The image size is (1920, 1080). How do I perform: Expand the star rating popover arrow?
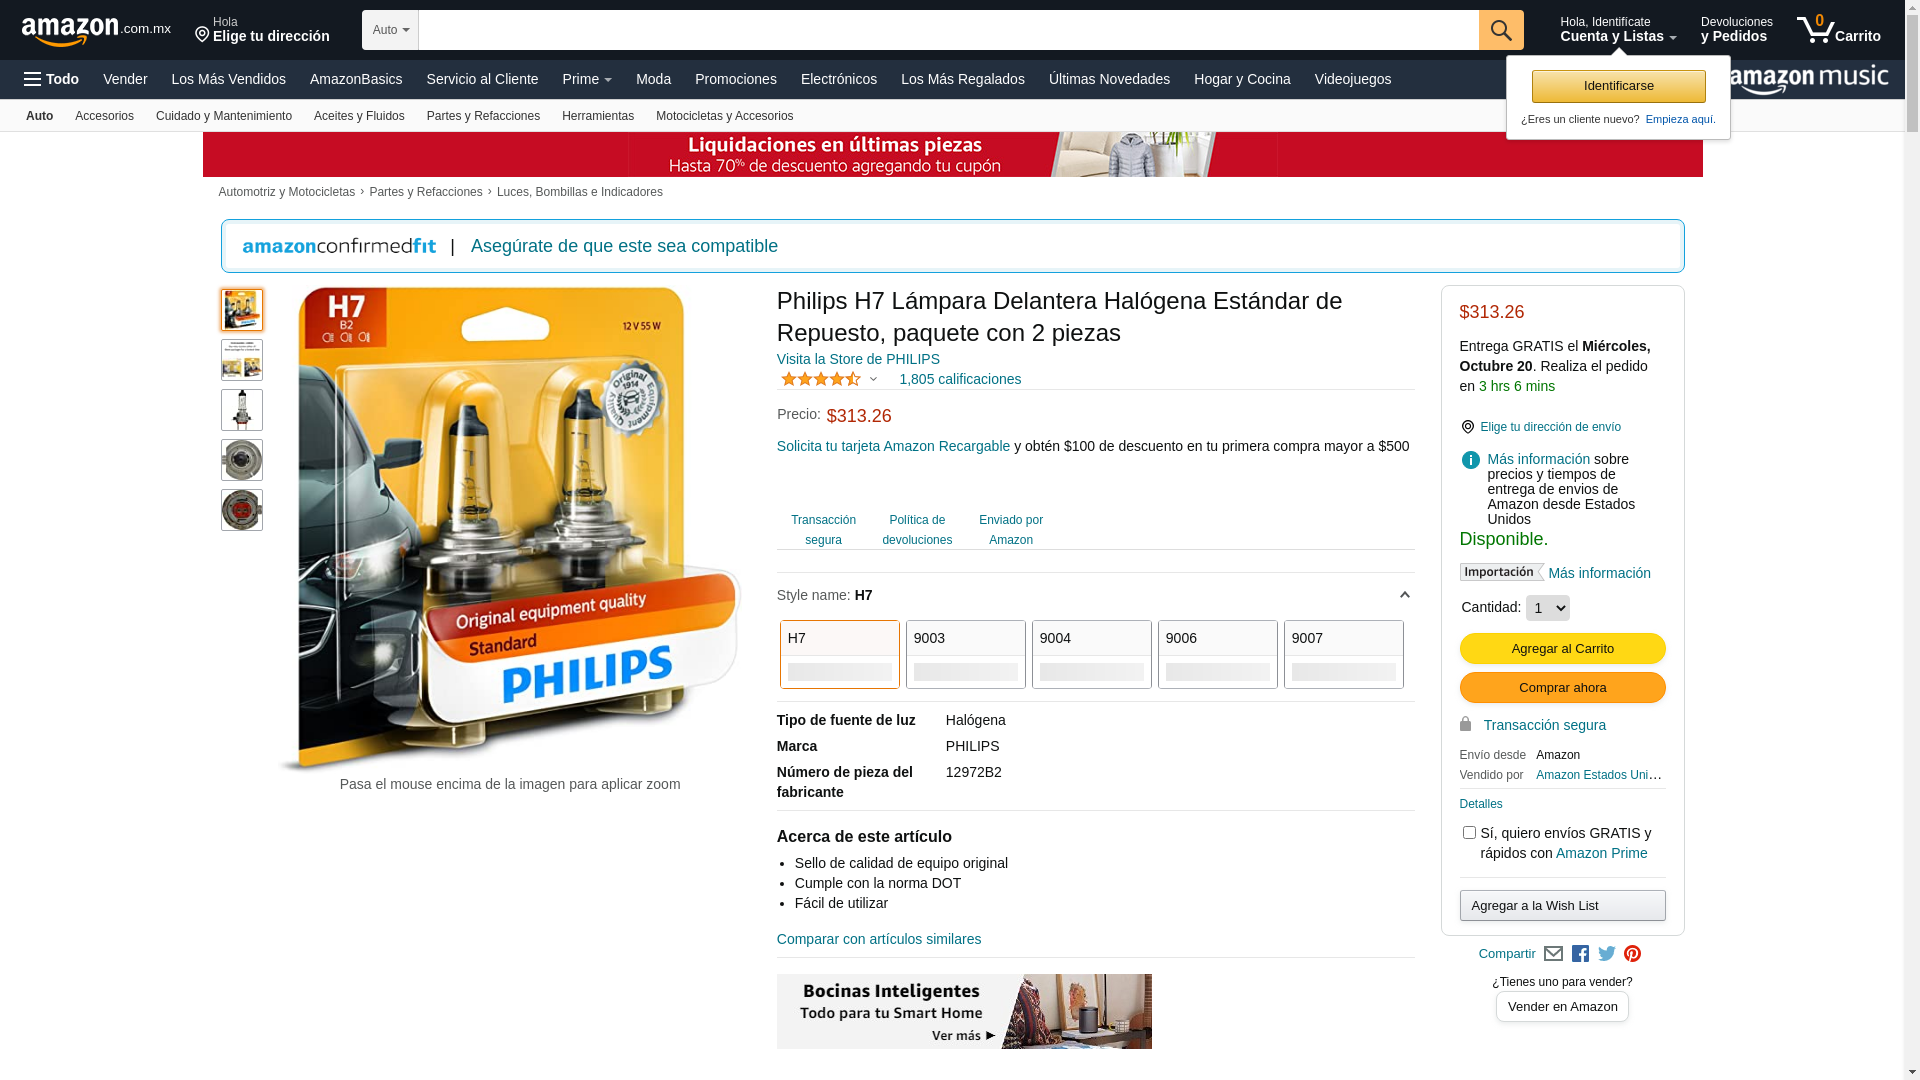click(873, 379)
